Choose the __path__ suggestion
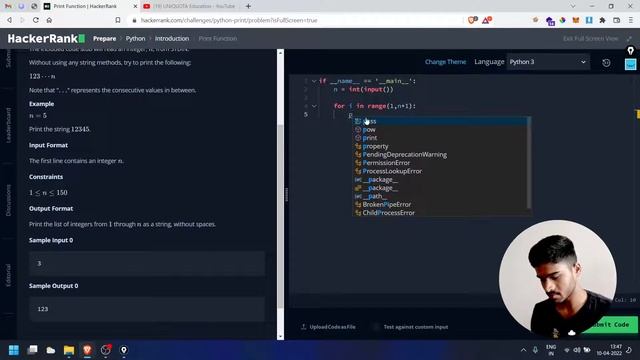The image size is (640, 360). tap(440, 196)
